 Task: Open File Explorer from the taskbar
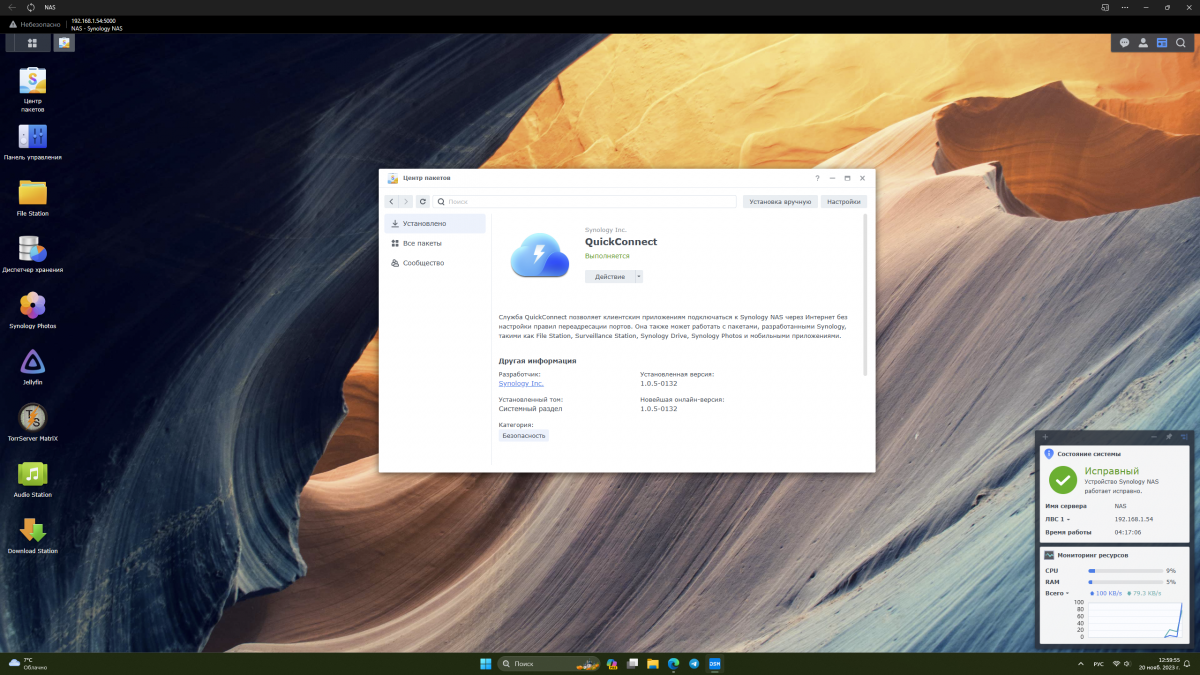click(x=652, y=664)
